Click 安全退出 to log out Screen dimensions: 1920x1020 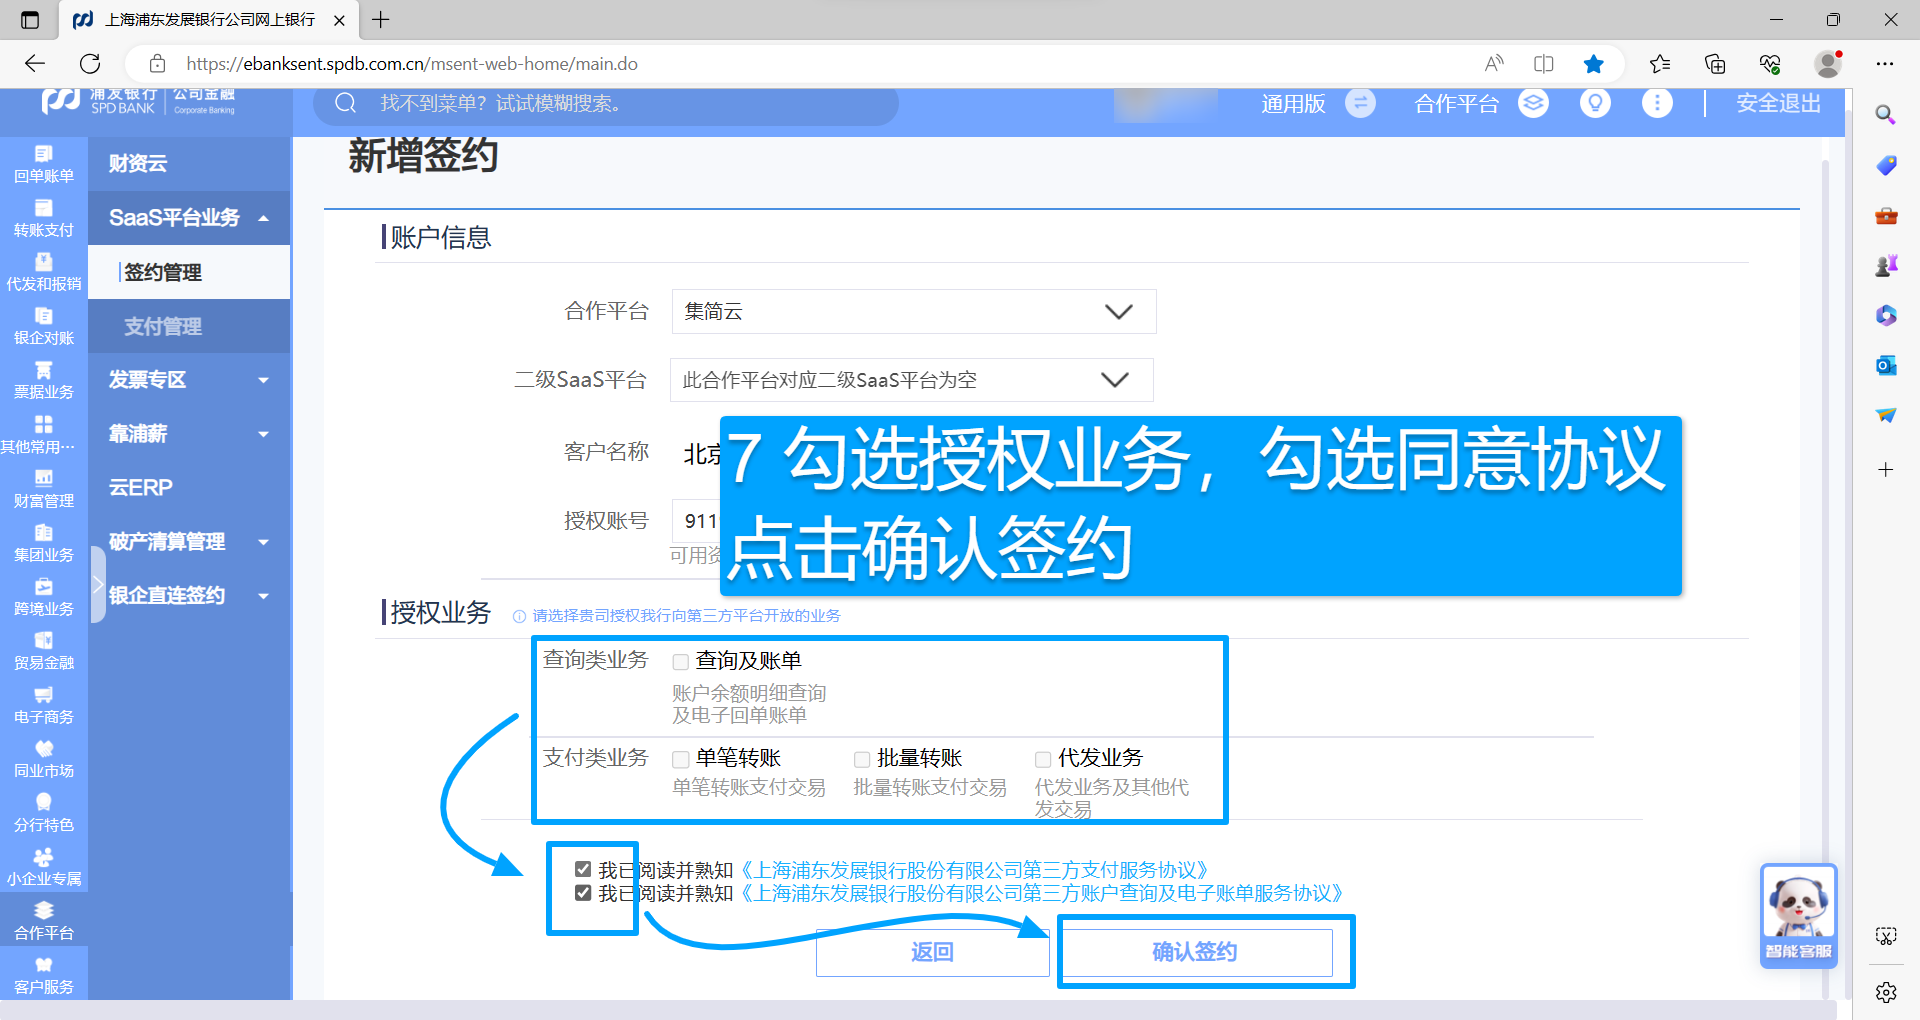point(1778,103)
